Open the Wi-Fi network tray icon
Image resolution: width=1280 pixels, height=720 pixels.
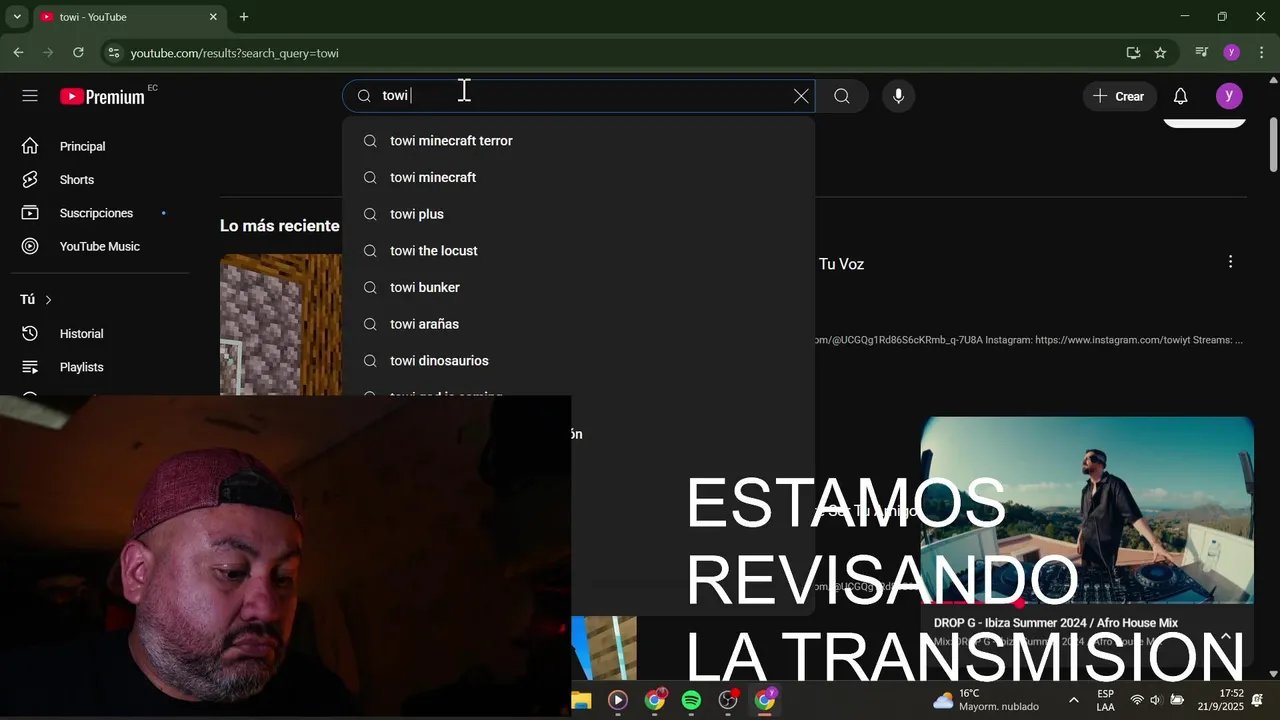(x=1137, y=700)
